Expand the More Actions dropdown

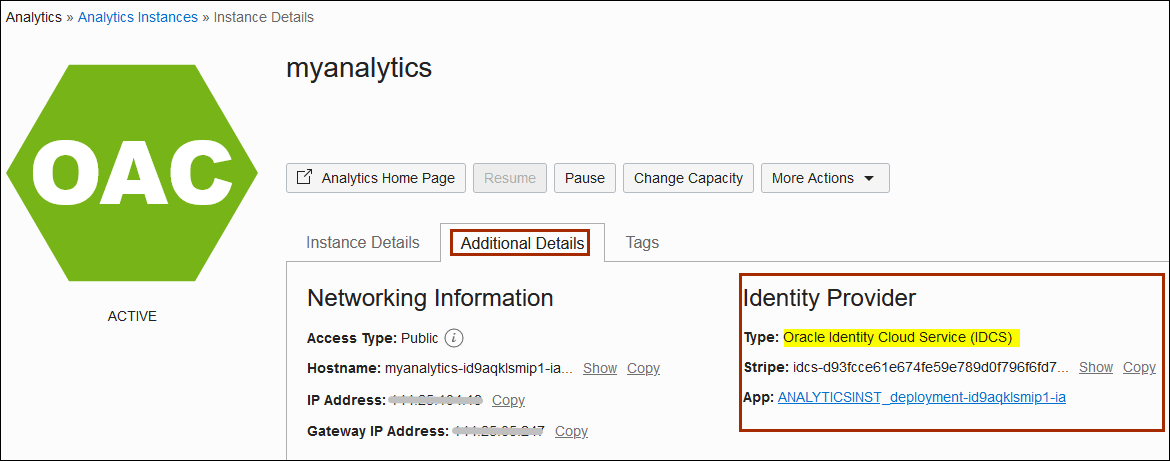[x=825, y=178]
